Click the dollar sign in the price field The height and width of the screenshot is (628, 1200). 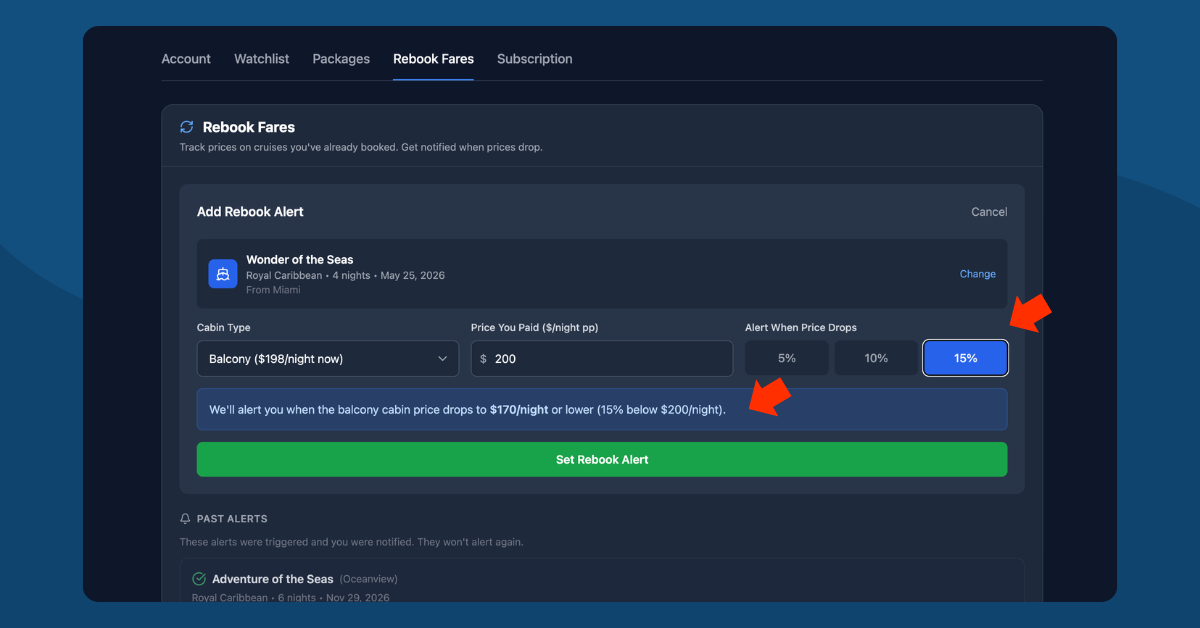pyautogui.click(x=484, y=357)
